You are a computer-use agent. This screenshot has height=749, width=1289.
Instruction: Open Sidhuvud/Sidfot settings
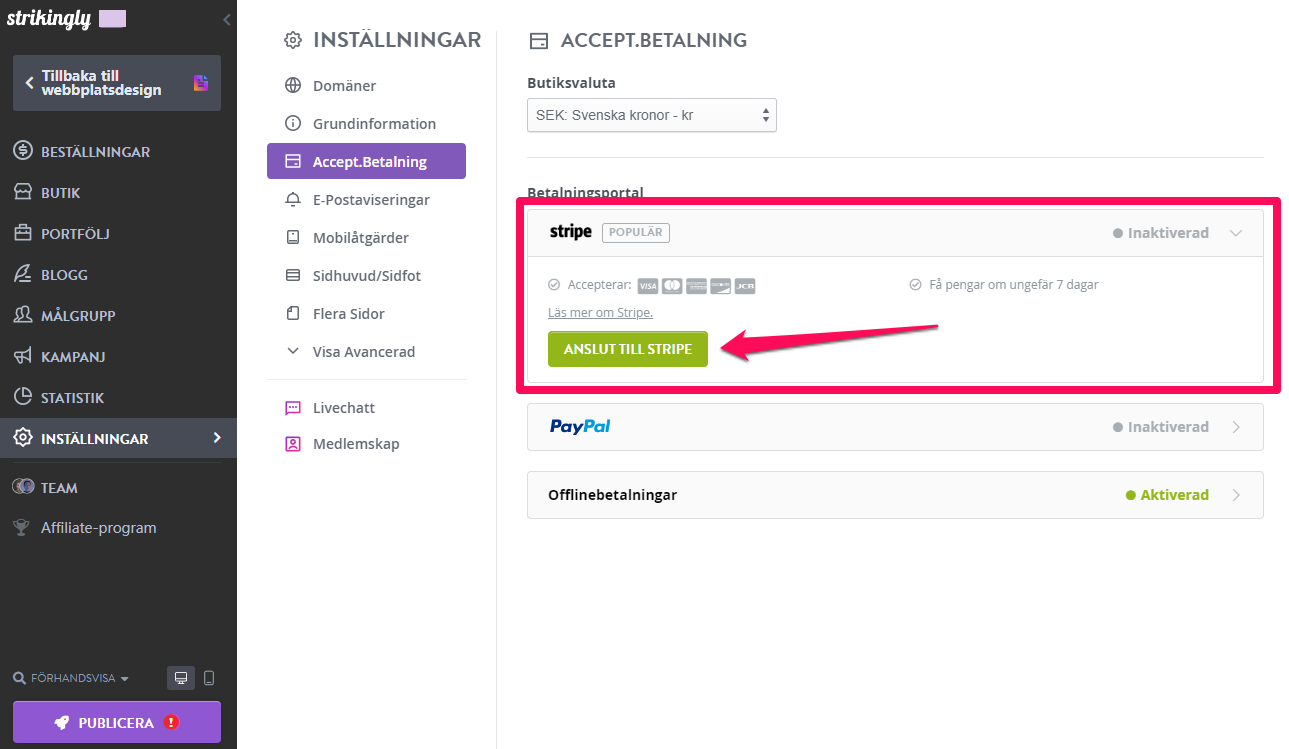[x=366, y=276]
